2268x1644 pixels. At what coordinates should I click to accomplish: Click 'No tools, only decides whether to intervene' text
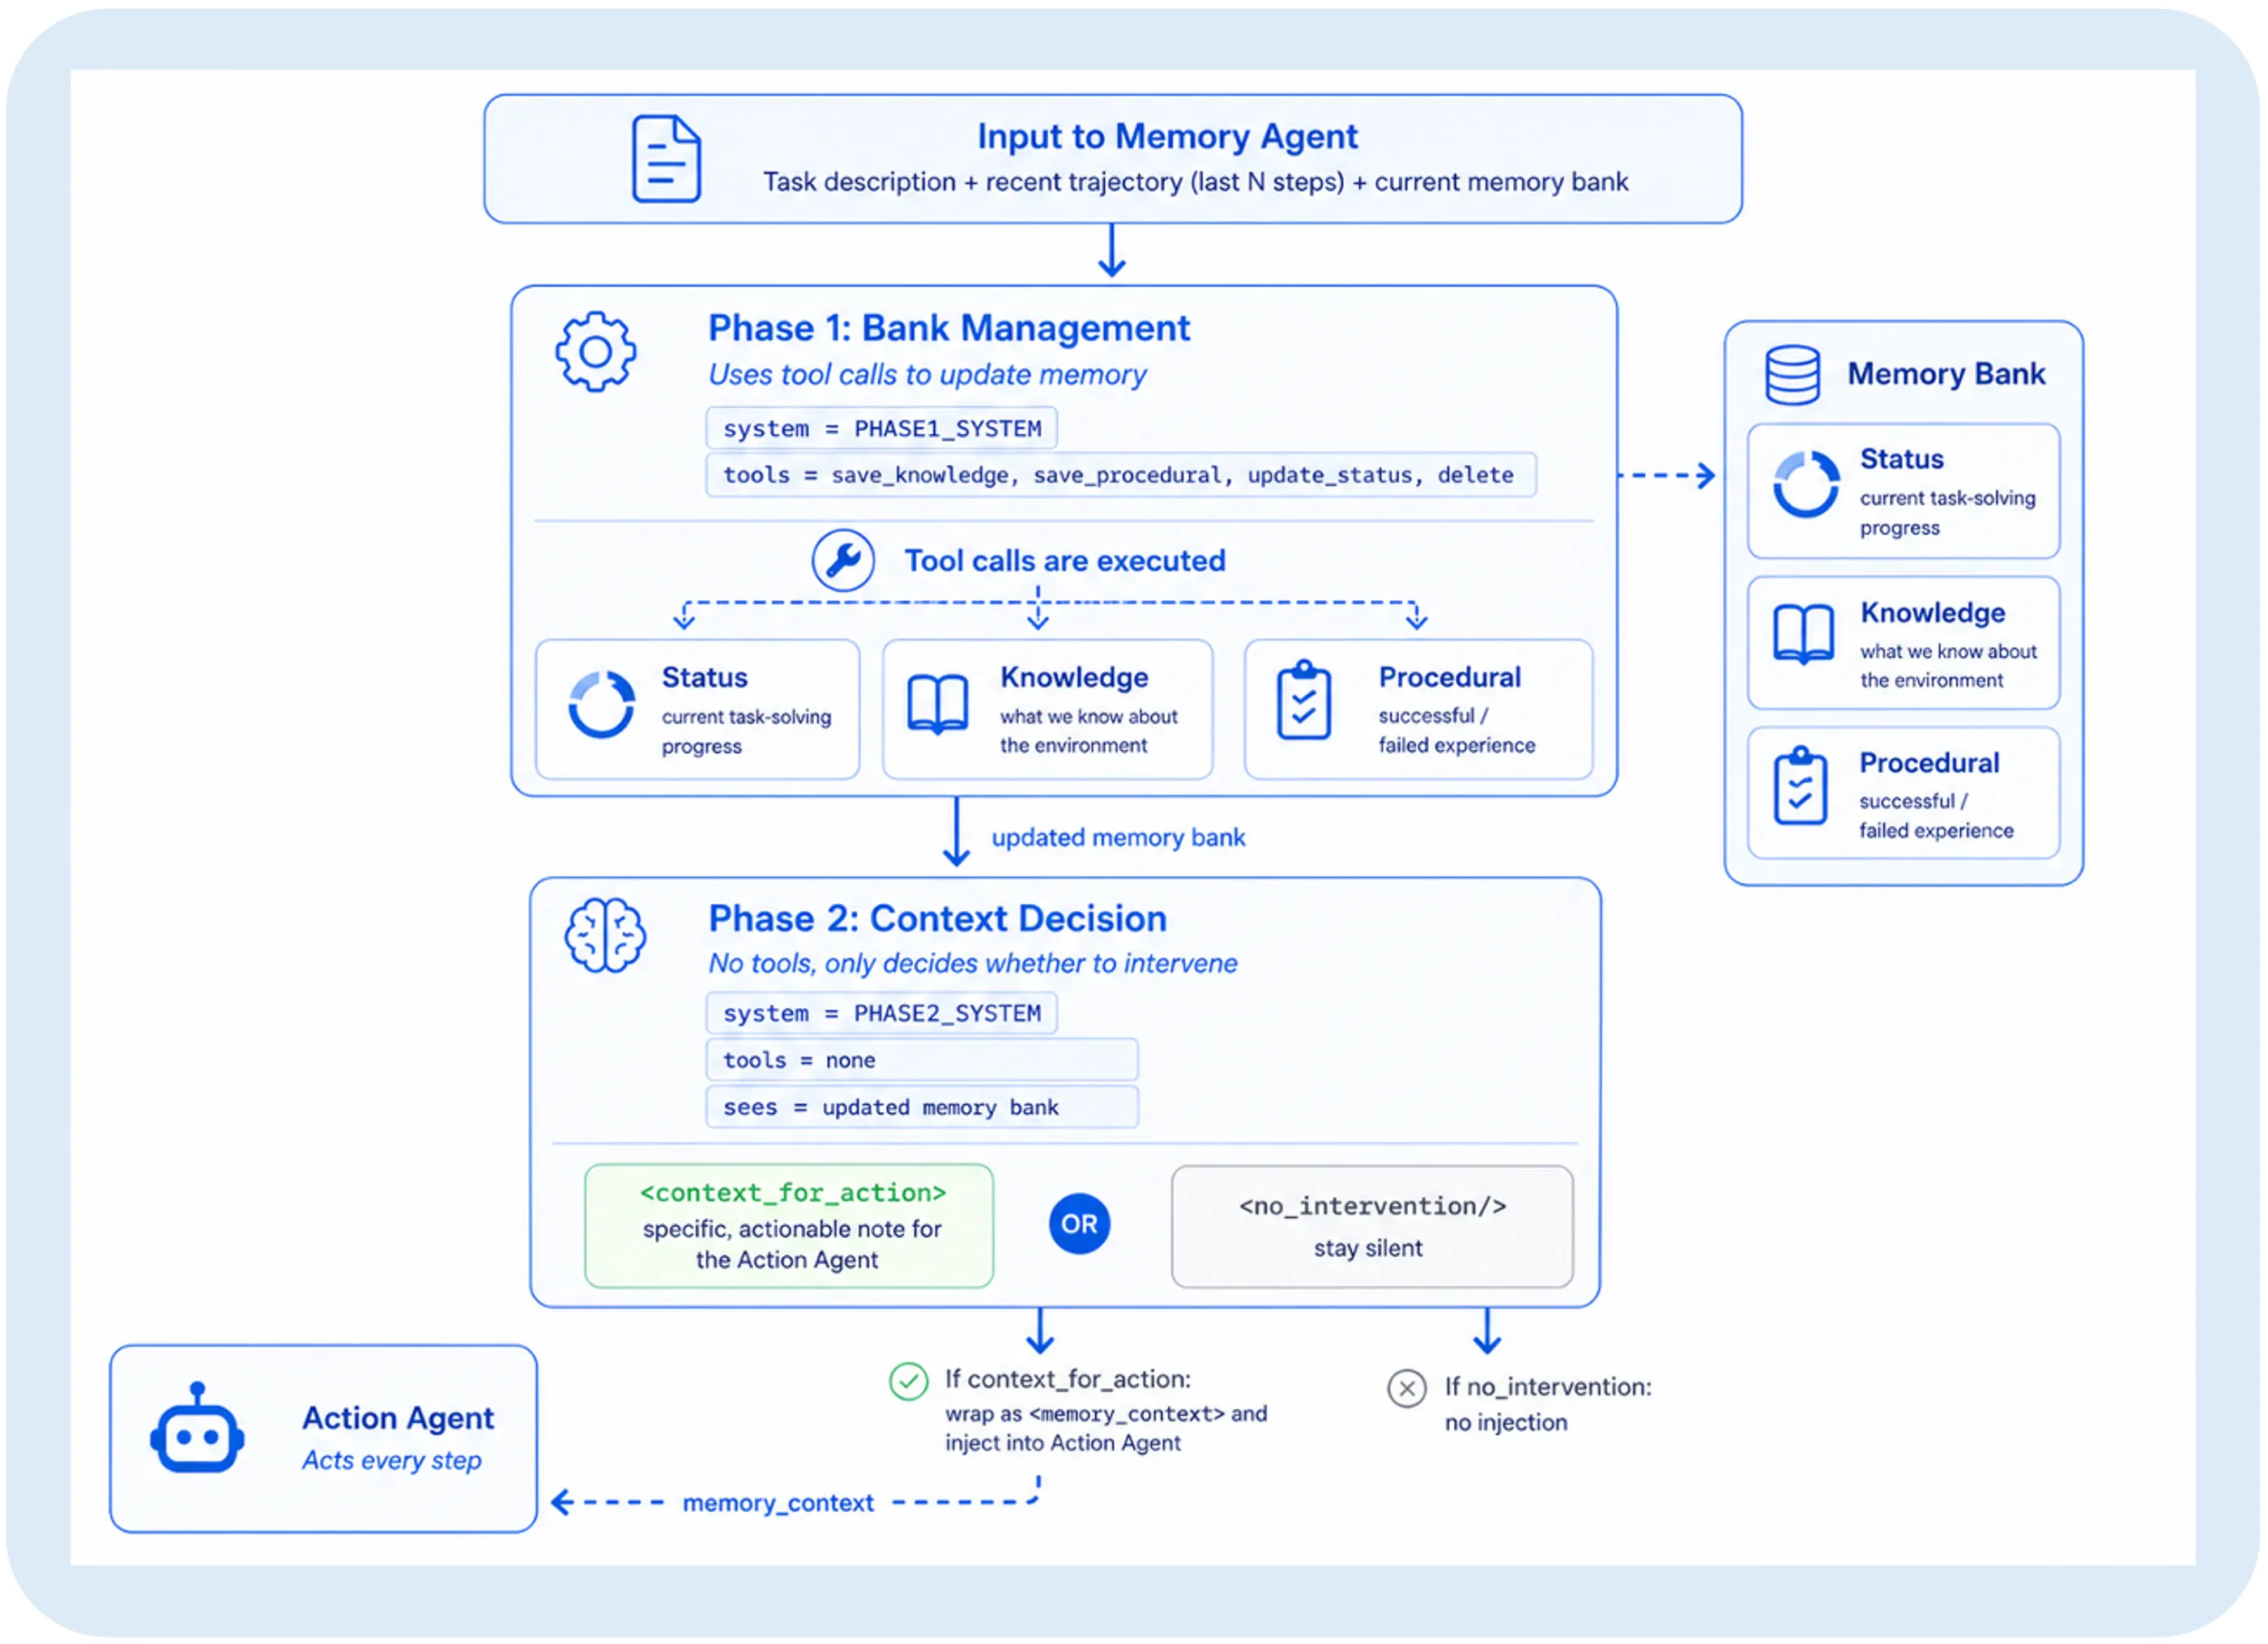(973, 964)
